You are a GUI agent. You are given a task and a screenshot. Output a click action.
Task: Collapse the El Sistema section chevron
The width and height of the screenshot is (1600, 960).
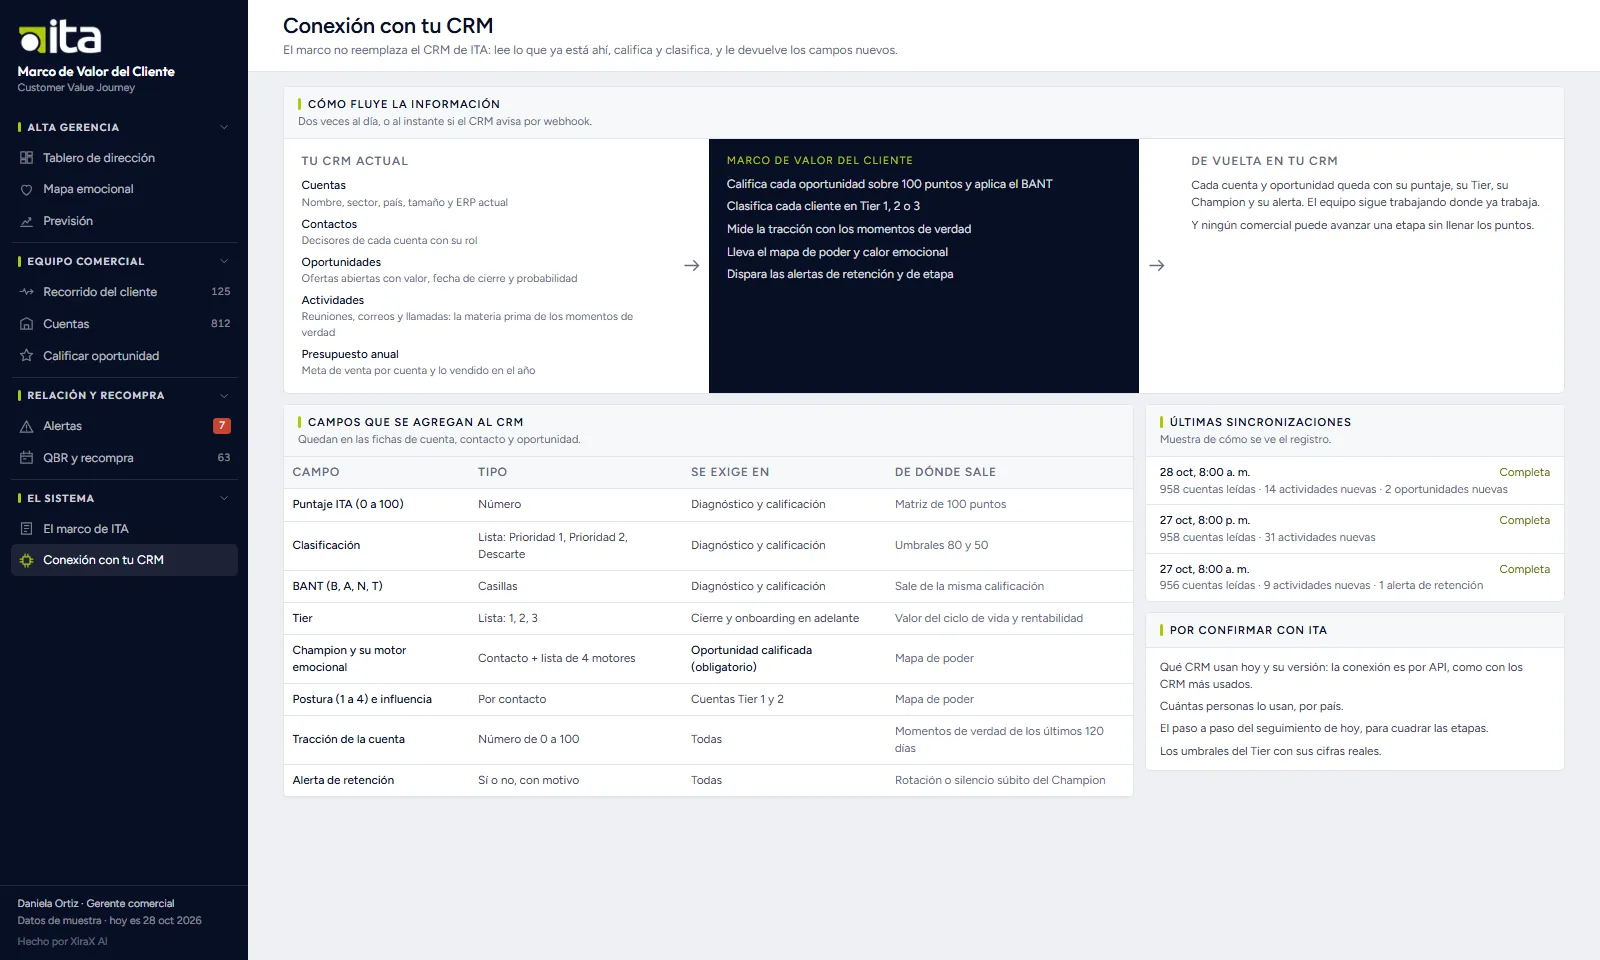coord(224,498)
